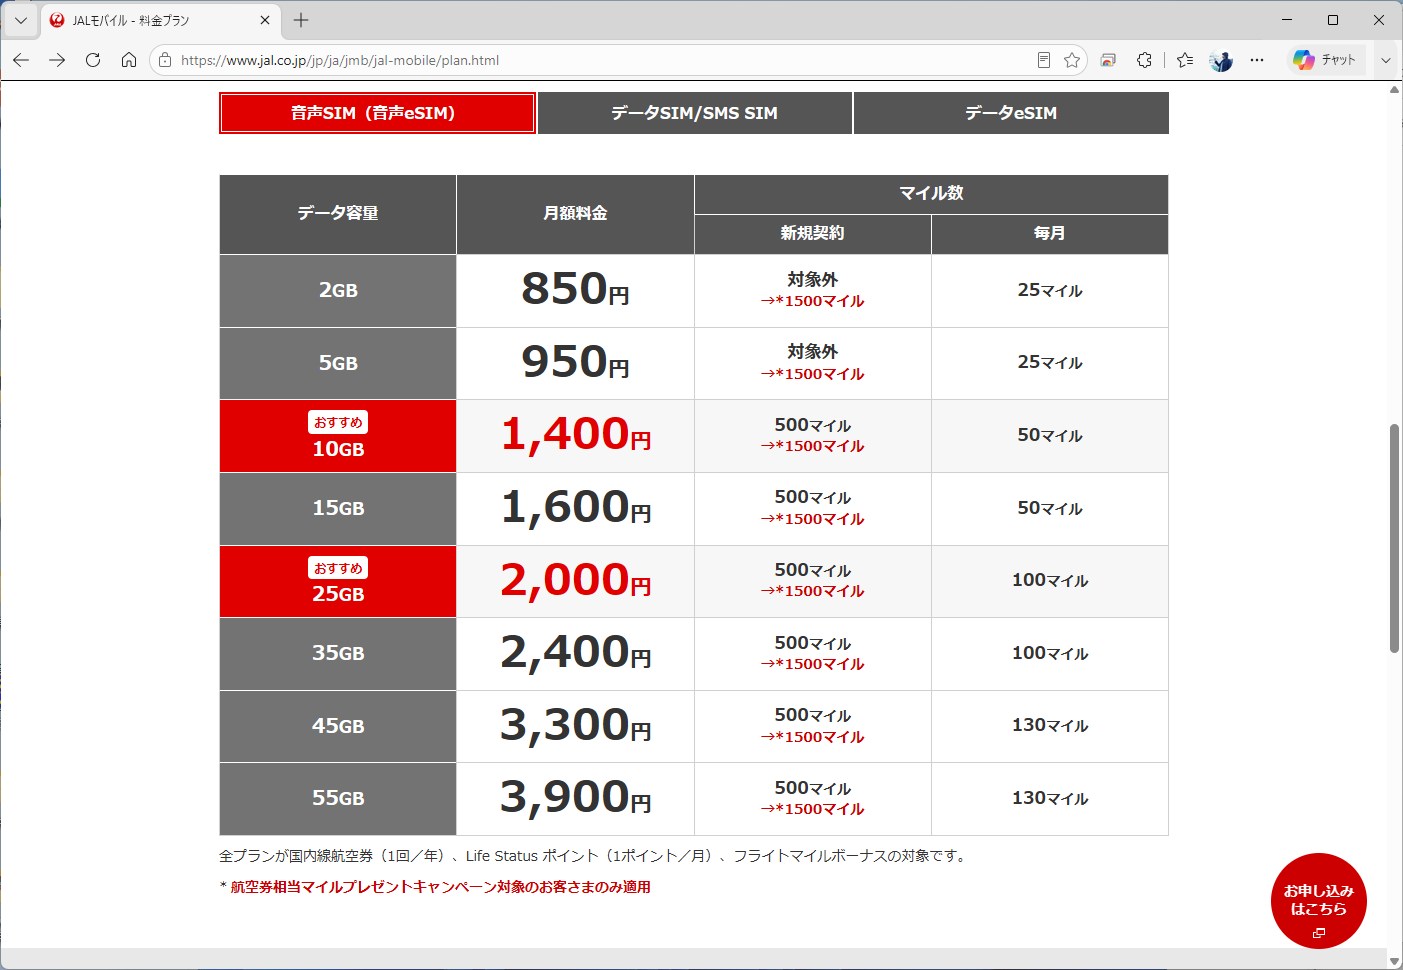Open the reader view icon
Viewport: 1403px width, 970px height.
pos(1044,60)
